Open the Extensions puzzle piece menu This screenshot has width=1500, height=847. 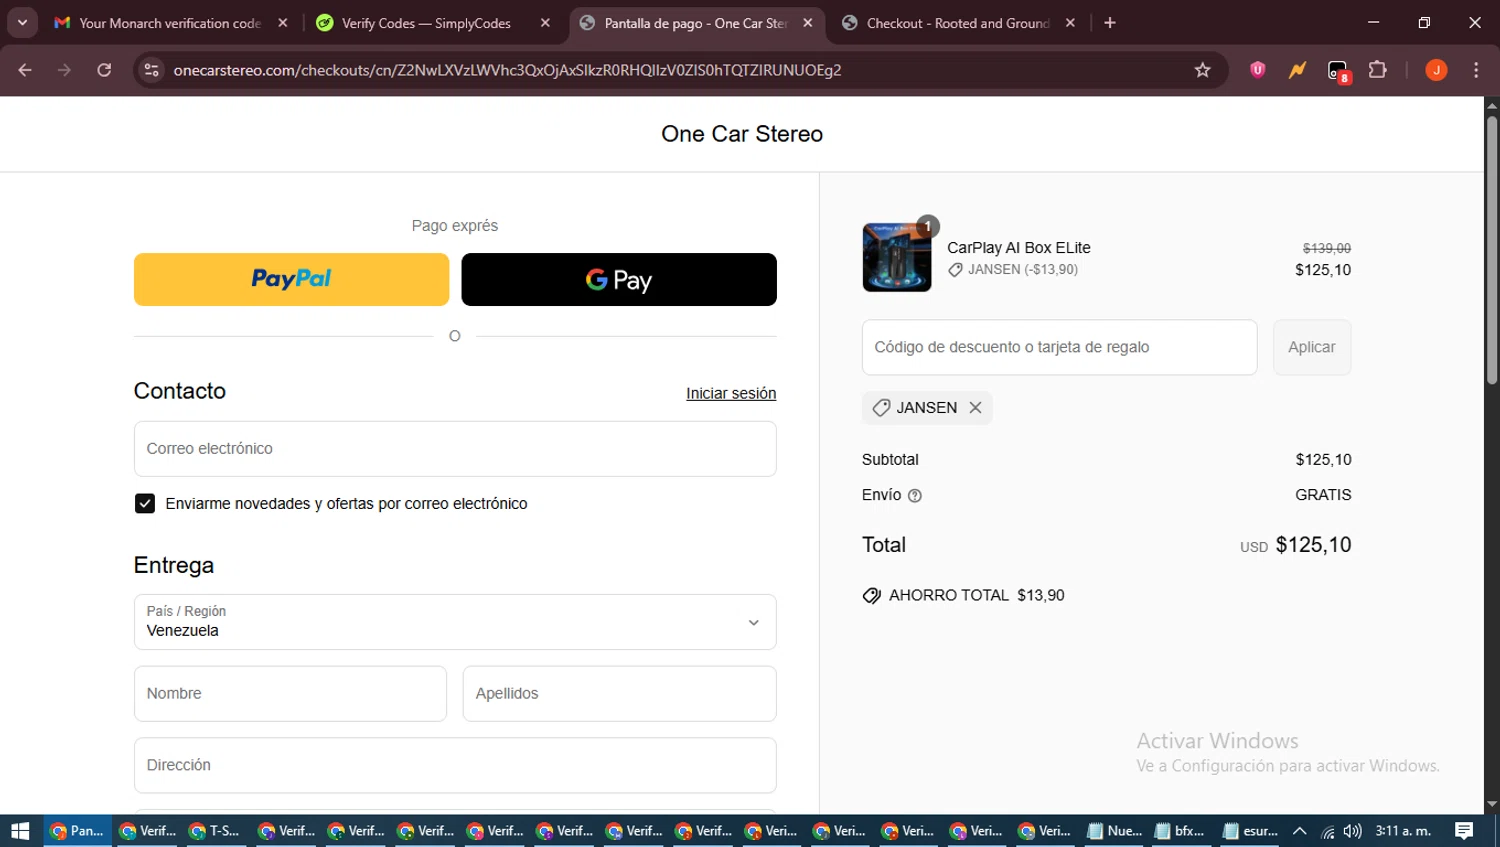1378,70
